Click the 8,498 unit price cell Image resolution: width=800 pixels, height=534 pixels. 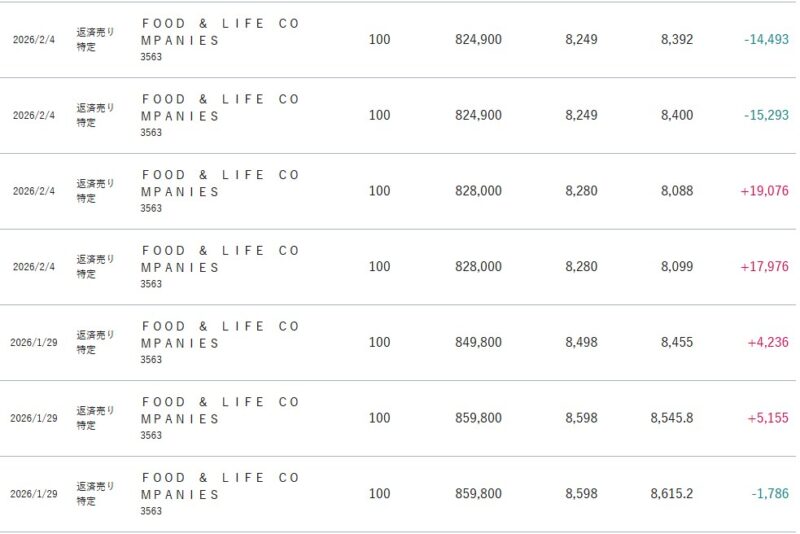click(x=581, y=343)
